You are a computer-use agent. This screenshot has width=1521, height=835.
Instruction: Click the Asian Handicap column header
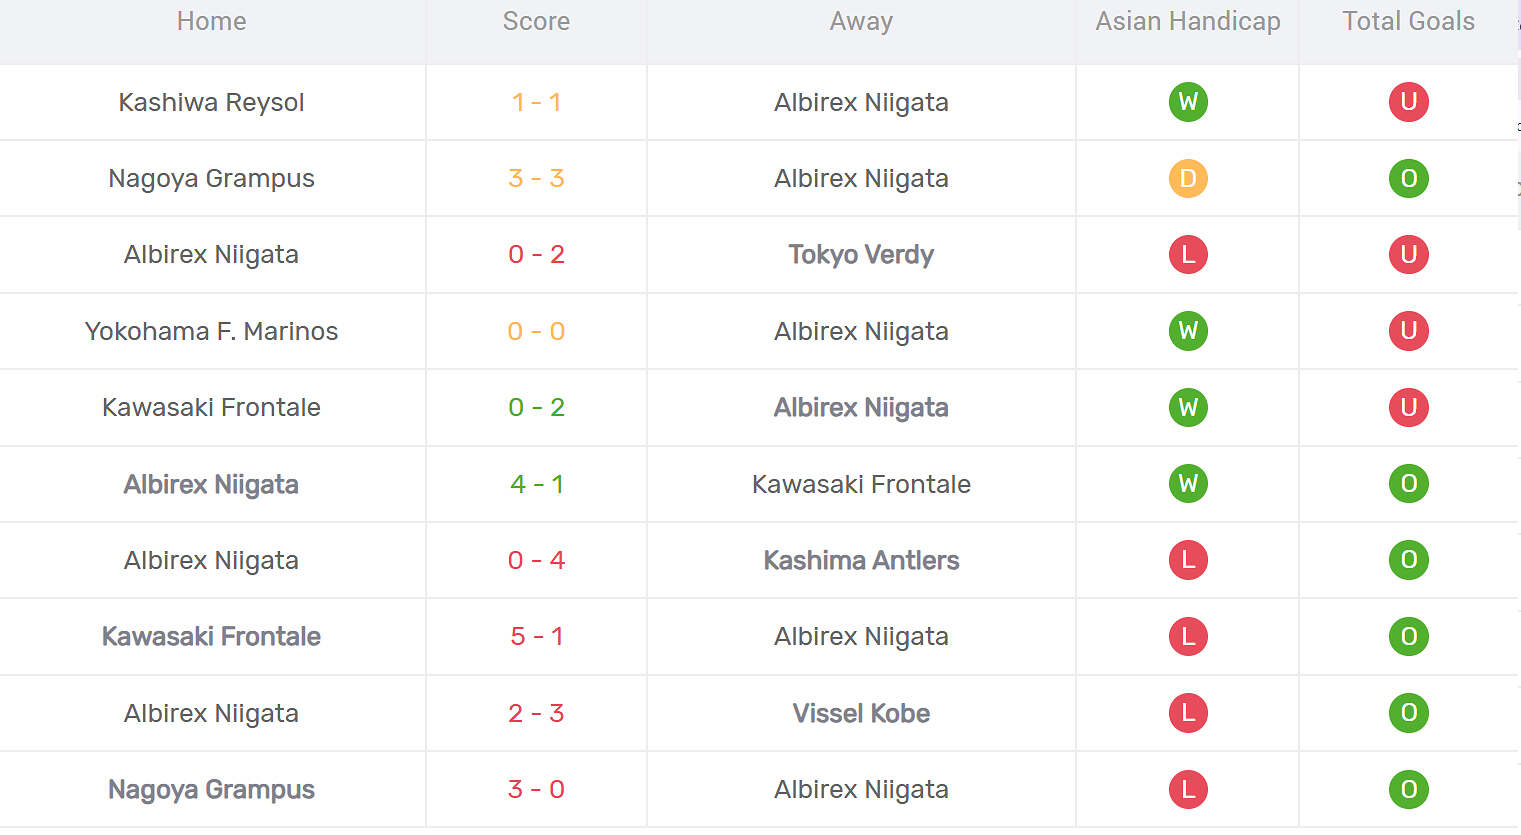tap(1187, 22)
